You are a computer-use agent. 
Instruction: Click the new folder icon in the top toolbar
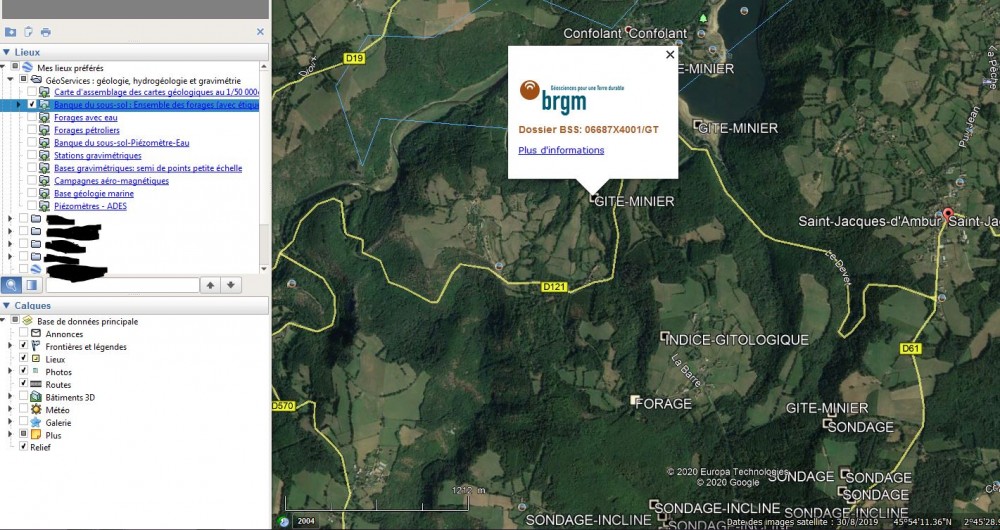point(11,32)
